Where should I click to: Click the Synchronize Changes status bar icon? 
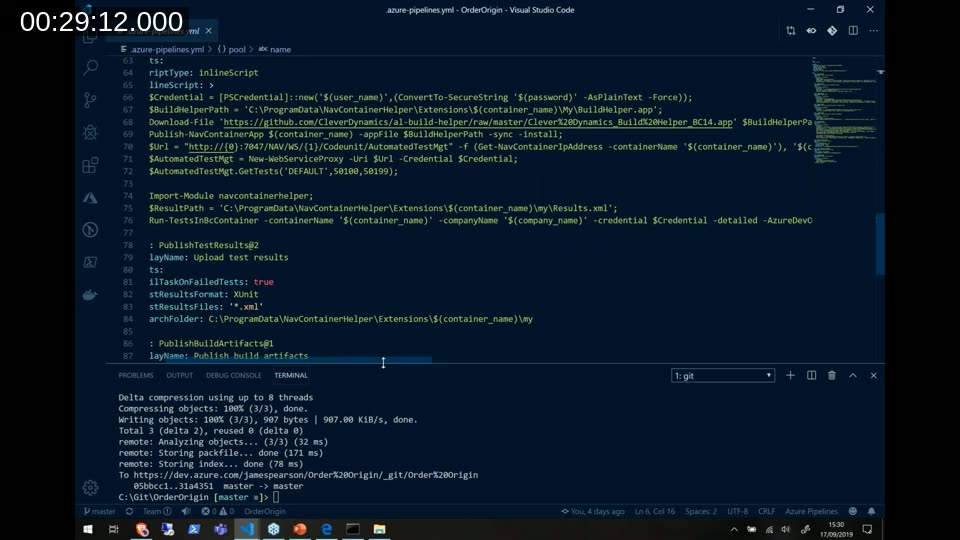(x=129, y=511)
